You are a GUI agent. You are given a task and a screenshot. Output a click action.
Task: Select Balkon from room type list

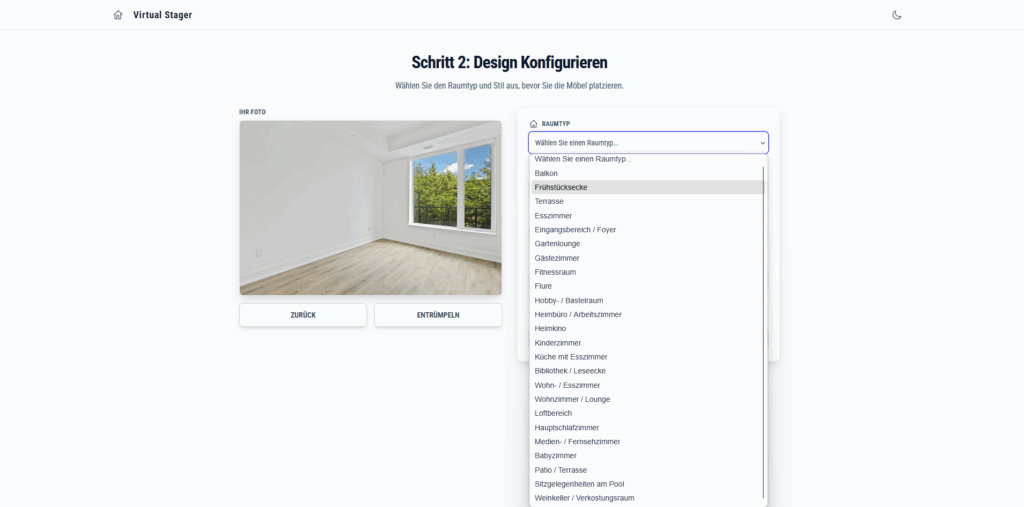pyautogui.click(x=547, y=173)
